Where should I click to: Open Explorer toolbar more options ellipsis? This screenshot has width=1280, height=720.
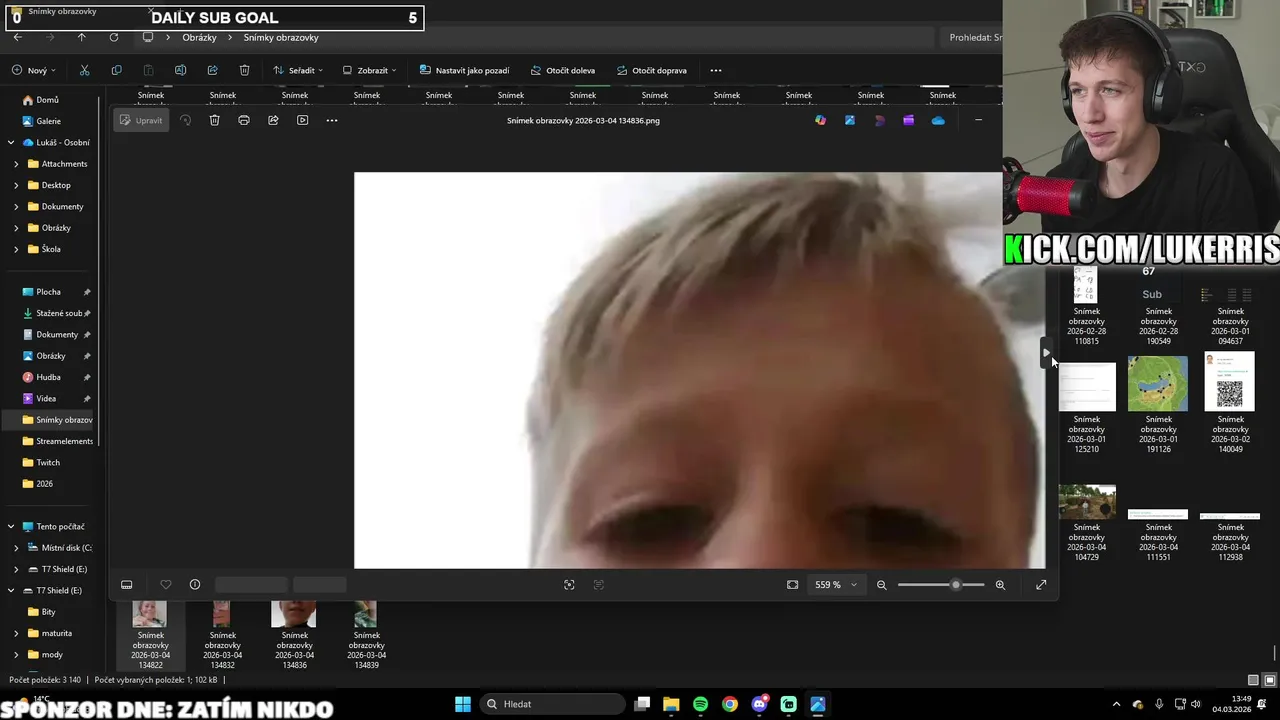[x=715, y=71]
